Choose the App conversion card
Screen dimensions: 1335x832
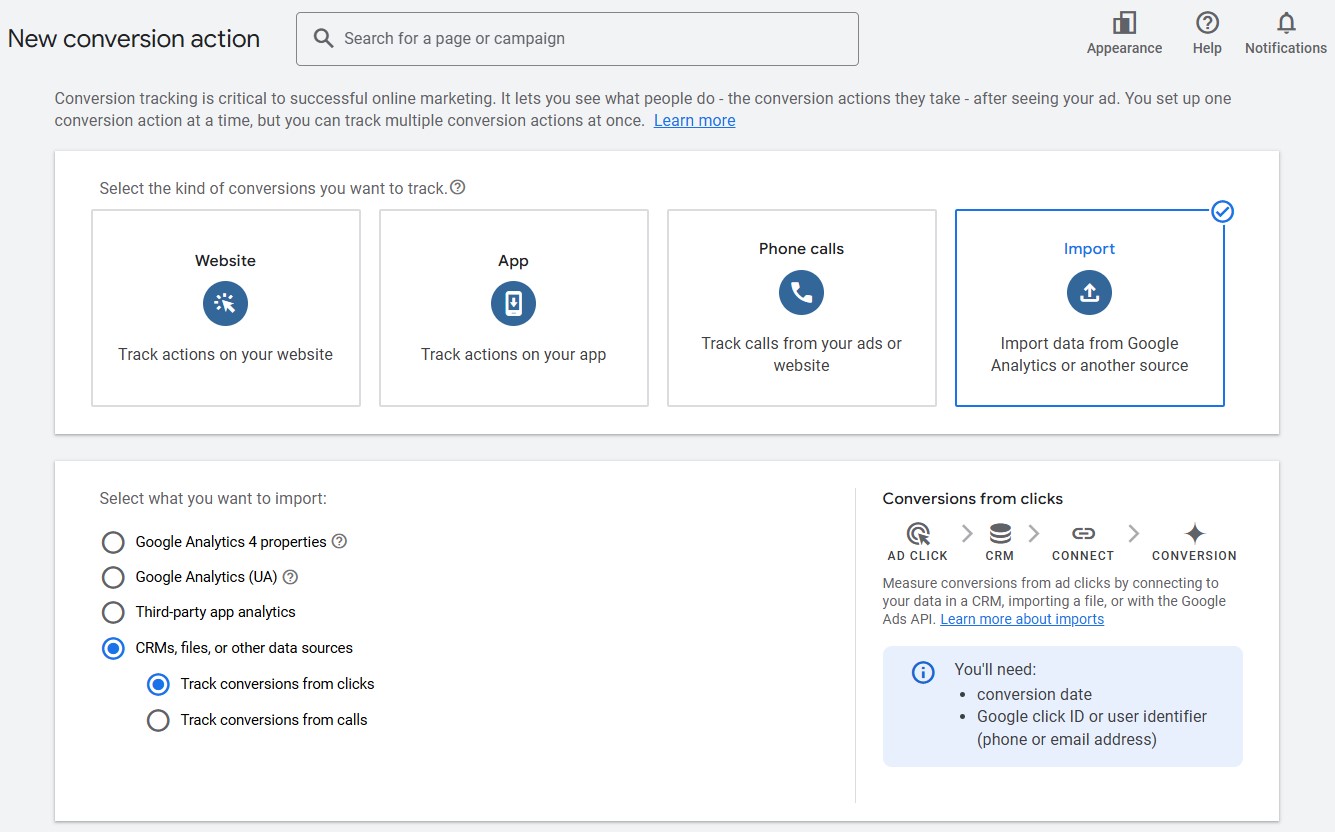tap(514, 308)
